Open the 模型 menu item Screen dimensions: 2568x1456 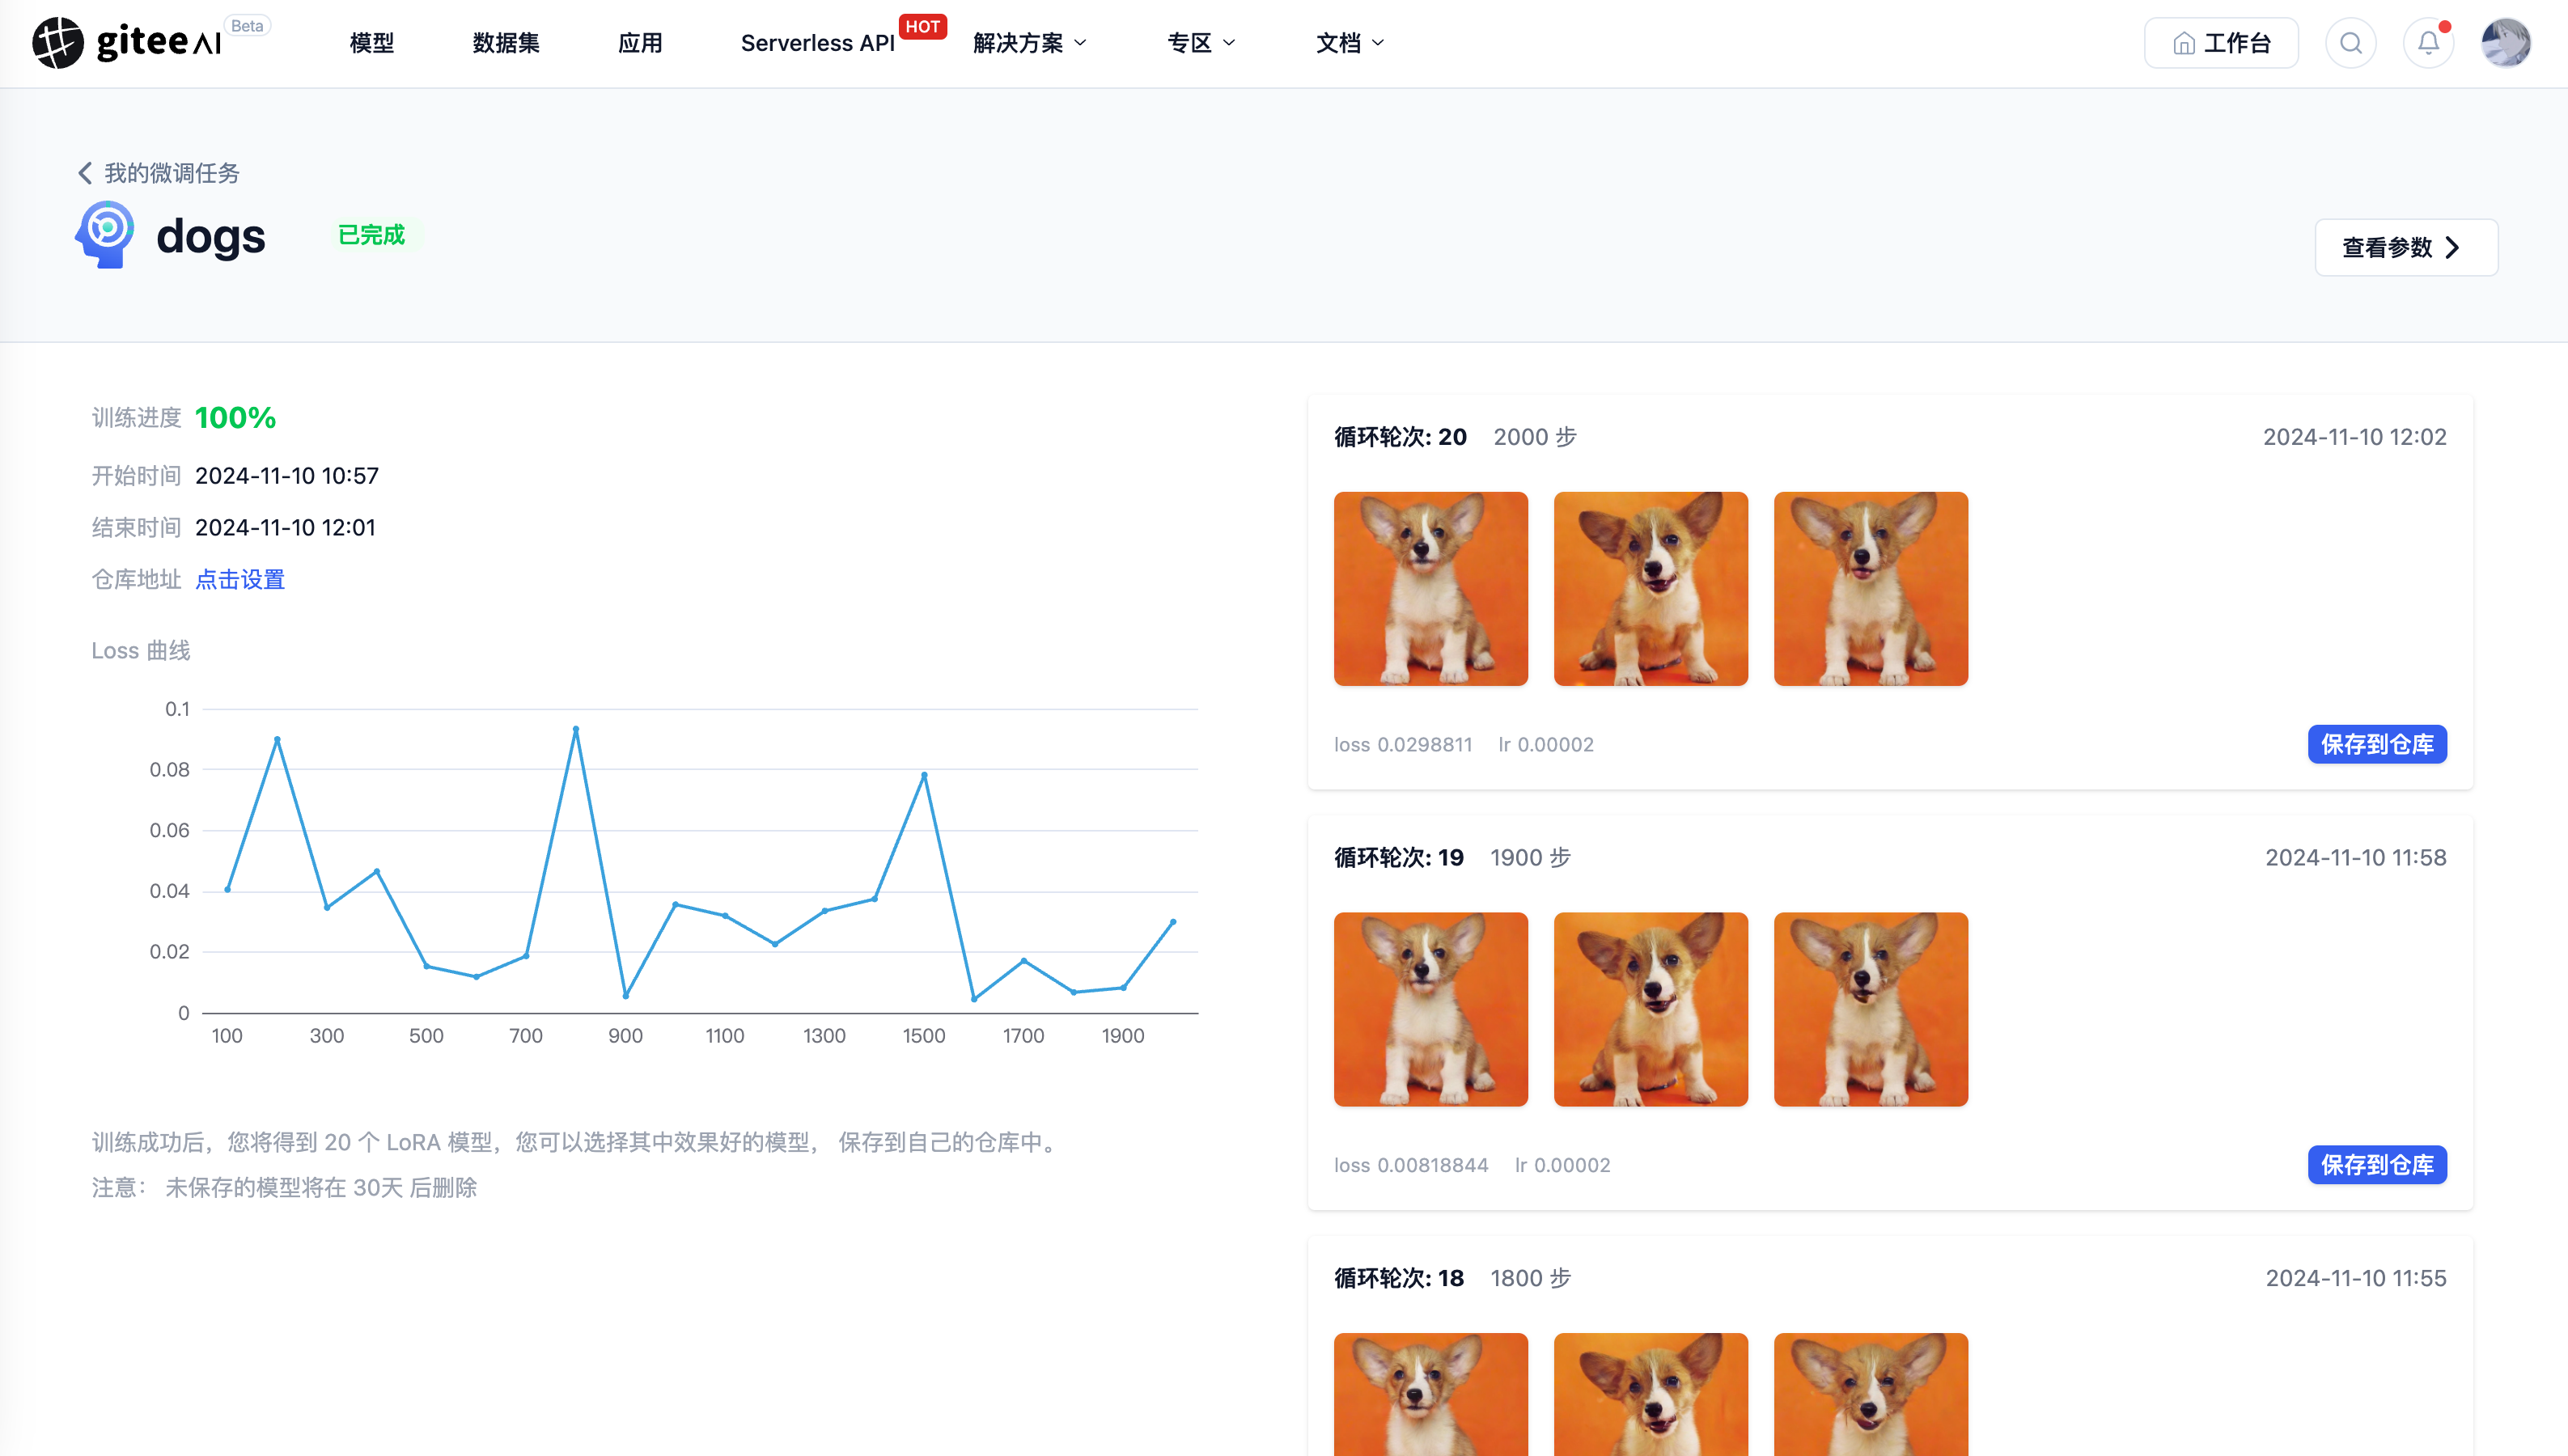372,43
